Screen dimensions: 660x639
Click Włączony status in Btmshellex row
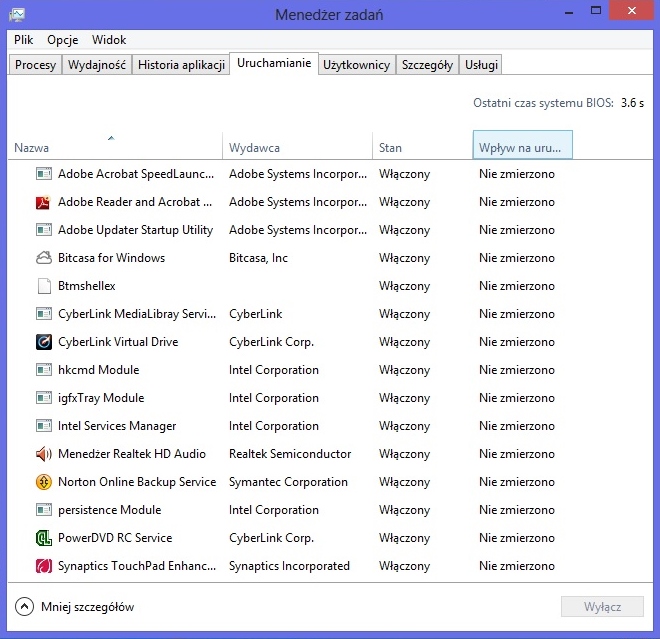point(405,286)
